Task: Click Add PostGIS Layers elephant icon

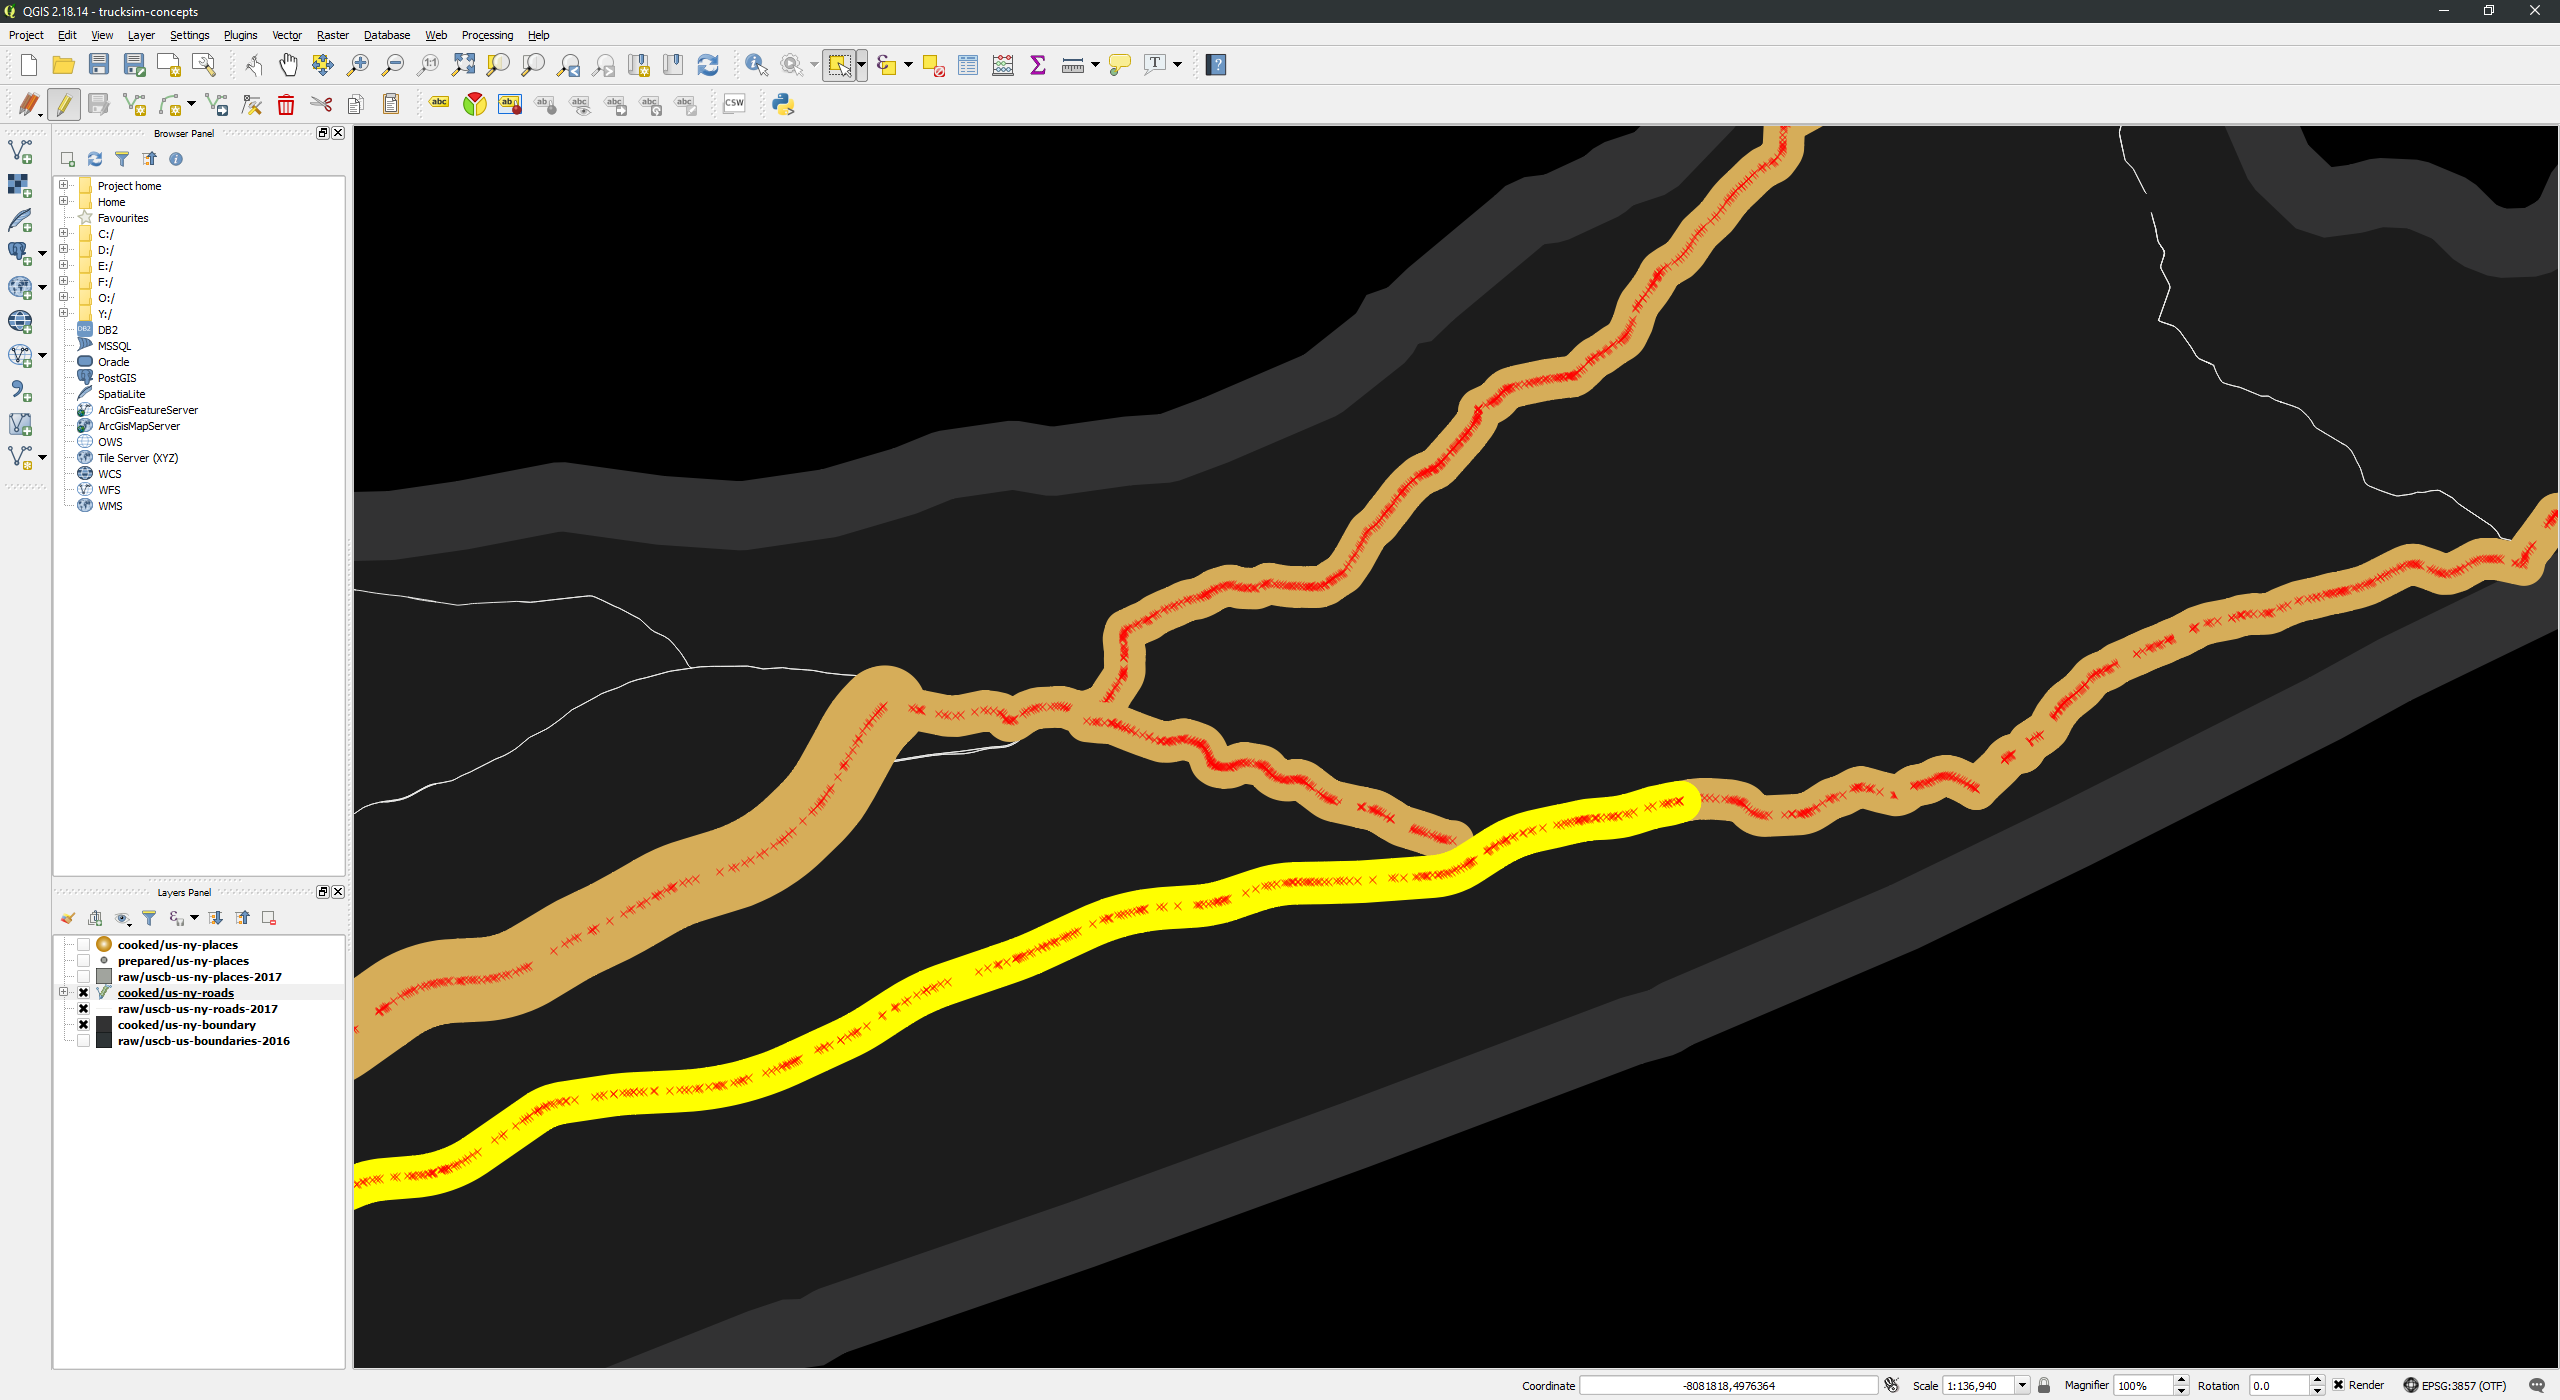Action: click(x=19, y=253)
